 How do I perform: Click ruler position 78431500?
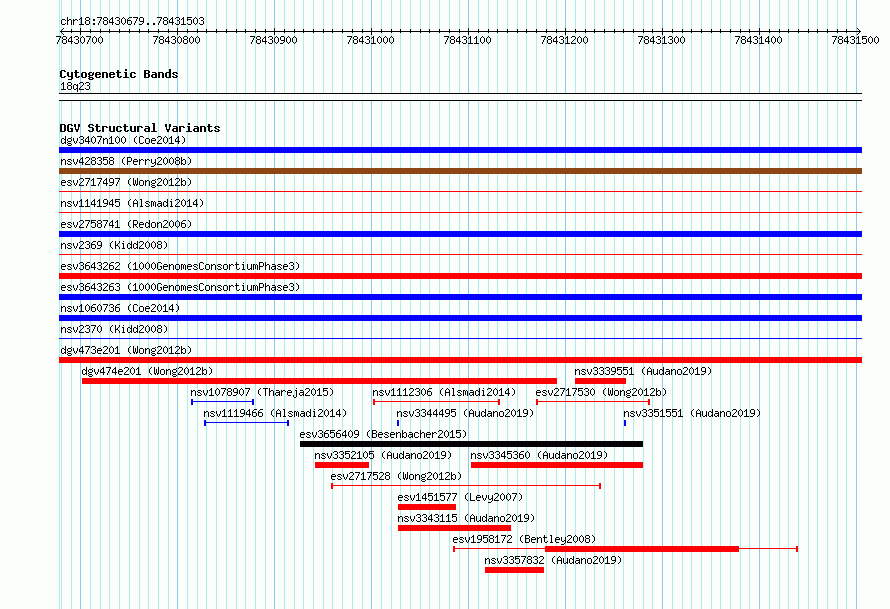pyautogui.click(x=855, y=40)
